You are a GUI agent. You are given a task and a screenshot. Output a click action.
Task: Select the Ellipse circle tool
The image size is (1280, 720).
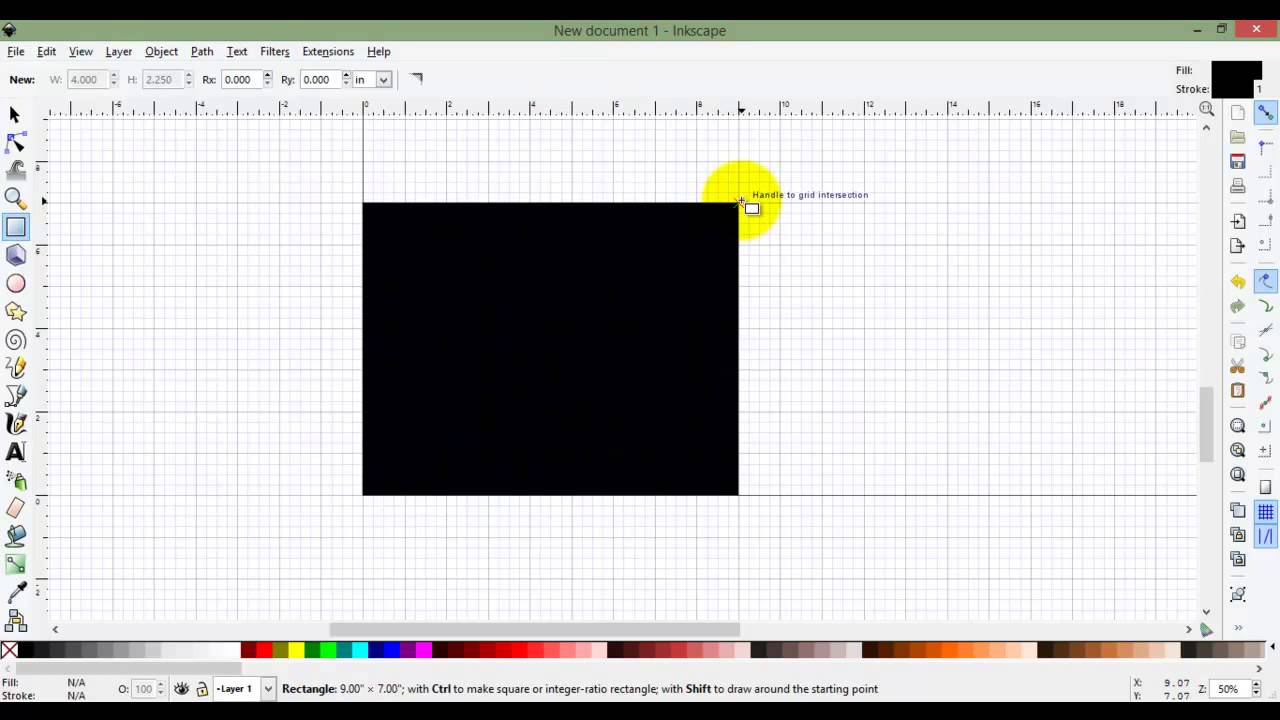(15, 284)
